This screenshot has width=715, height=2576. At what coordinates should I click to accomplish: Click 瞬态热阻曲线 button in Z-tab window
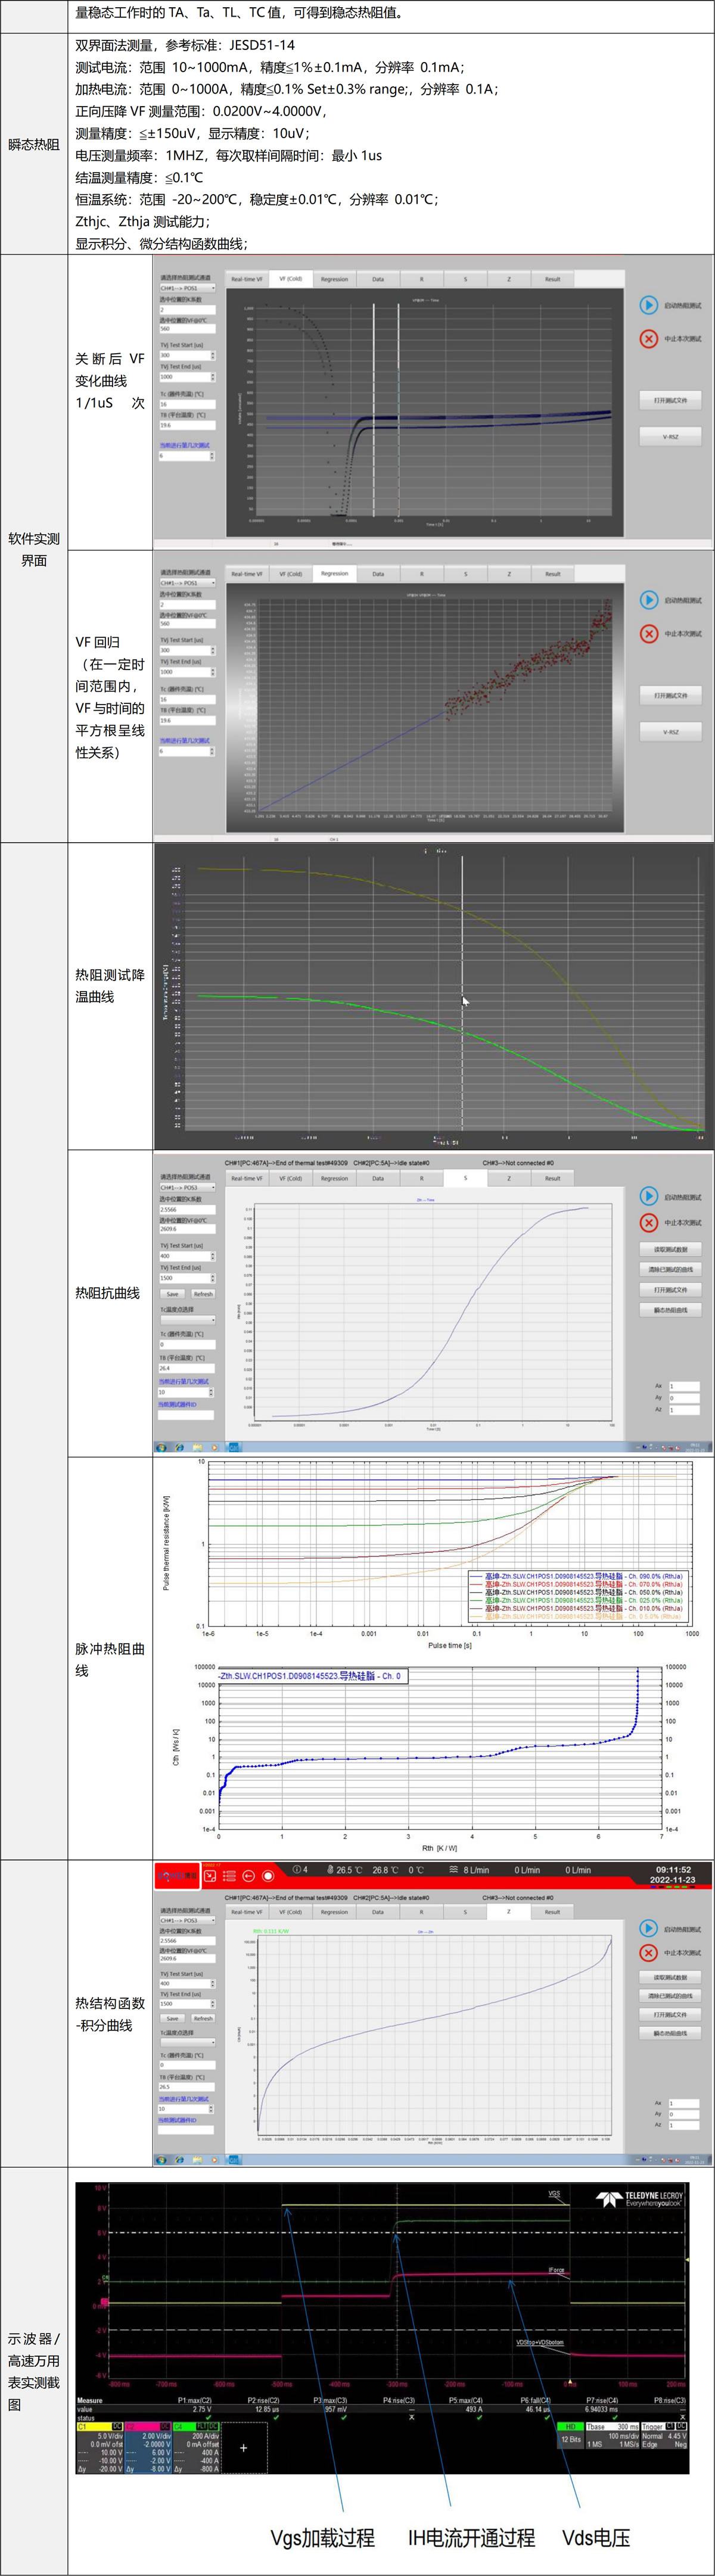[x=671, y=2034]
